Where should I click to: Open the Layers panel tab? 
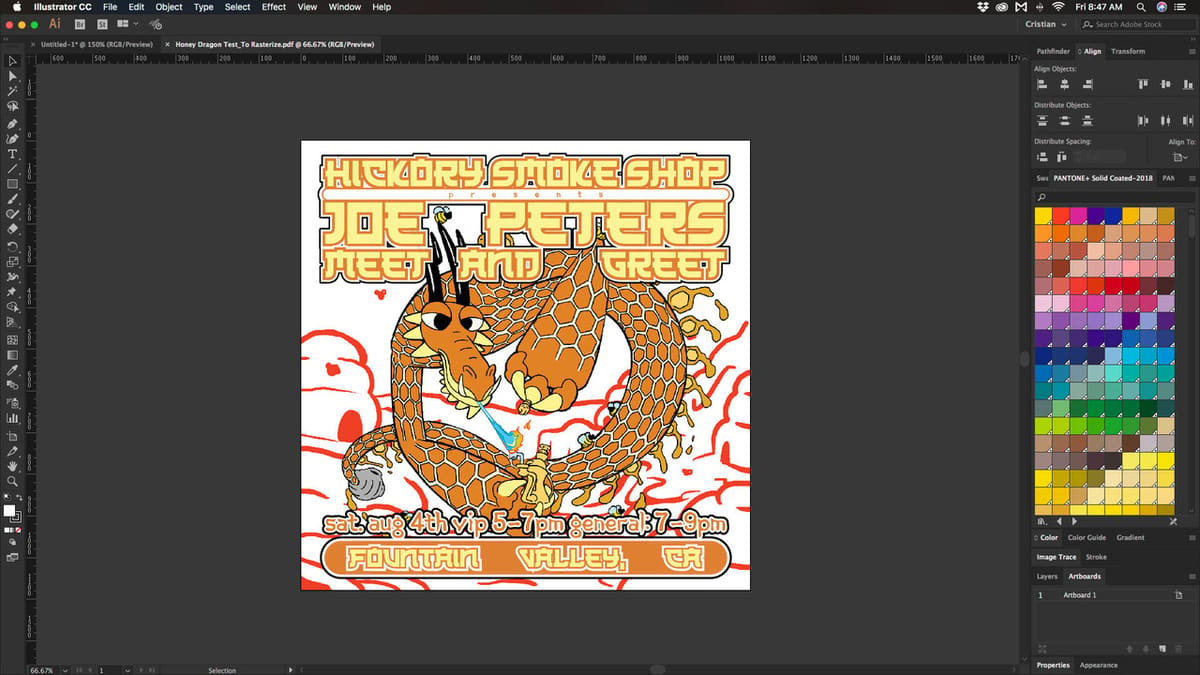point(1047,576)
